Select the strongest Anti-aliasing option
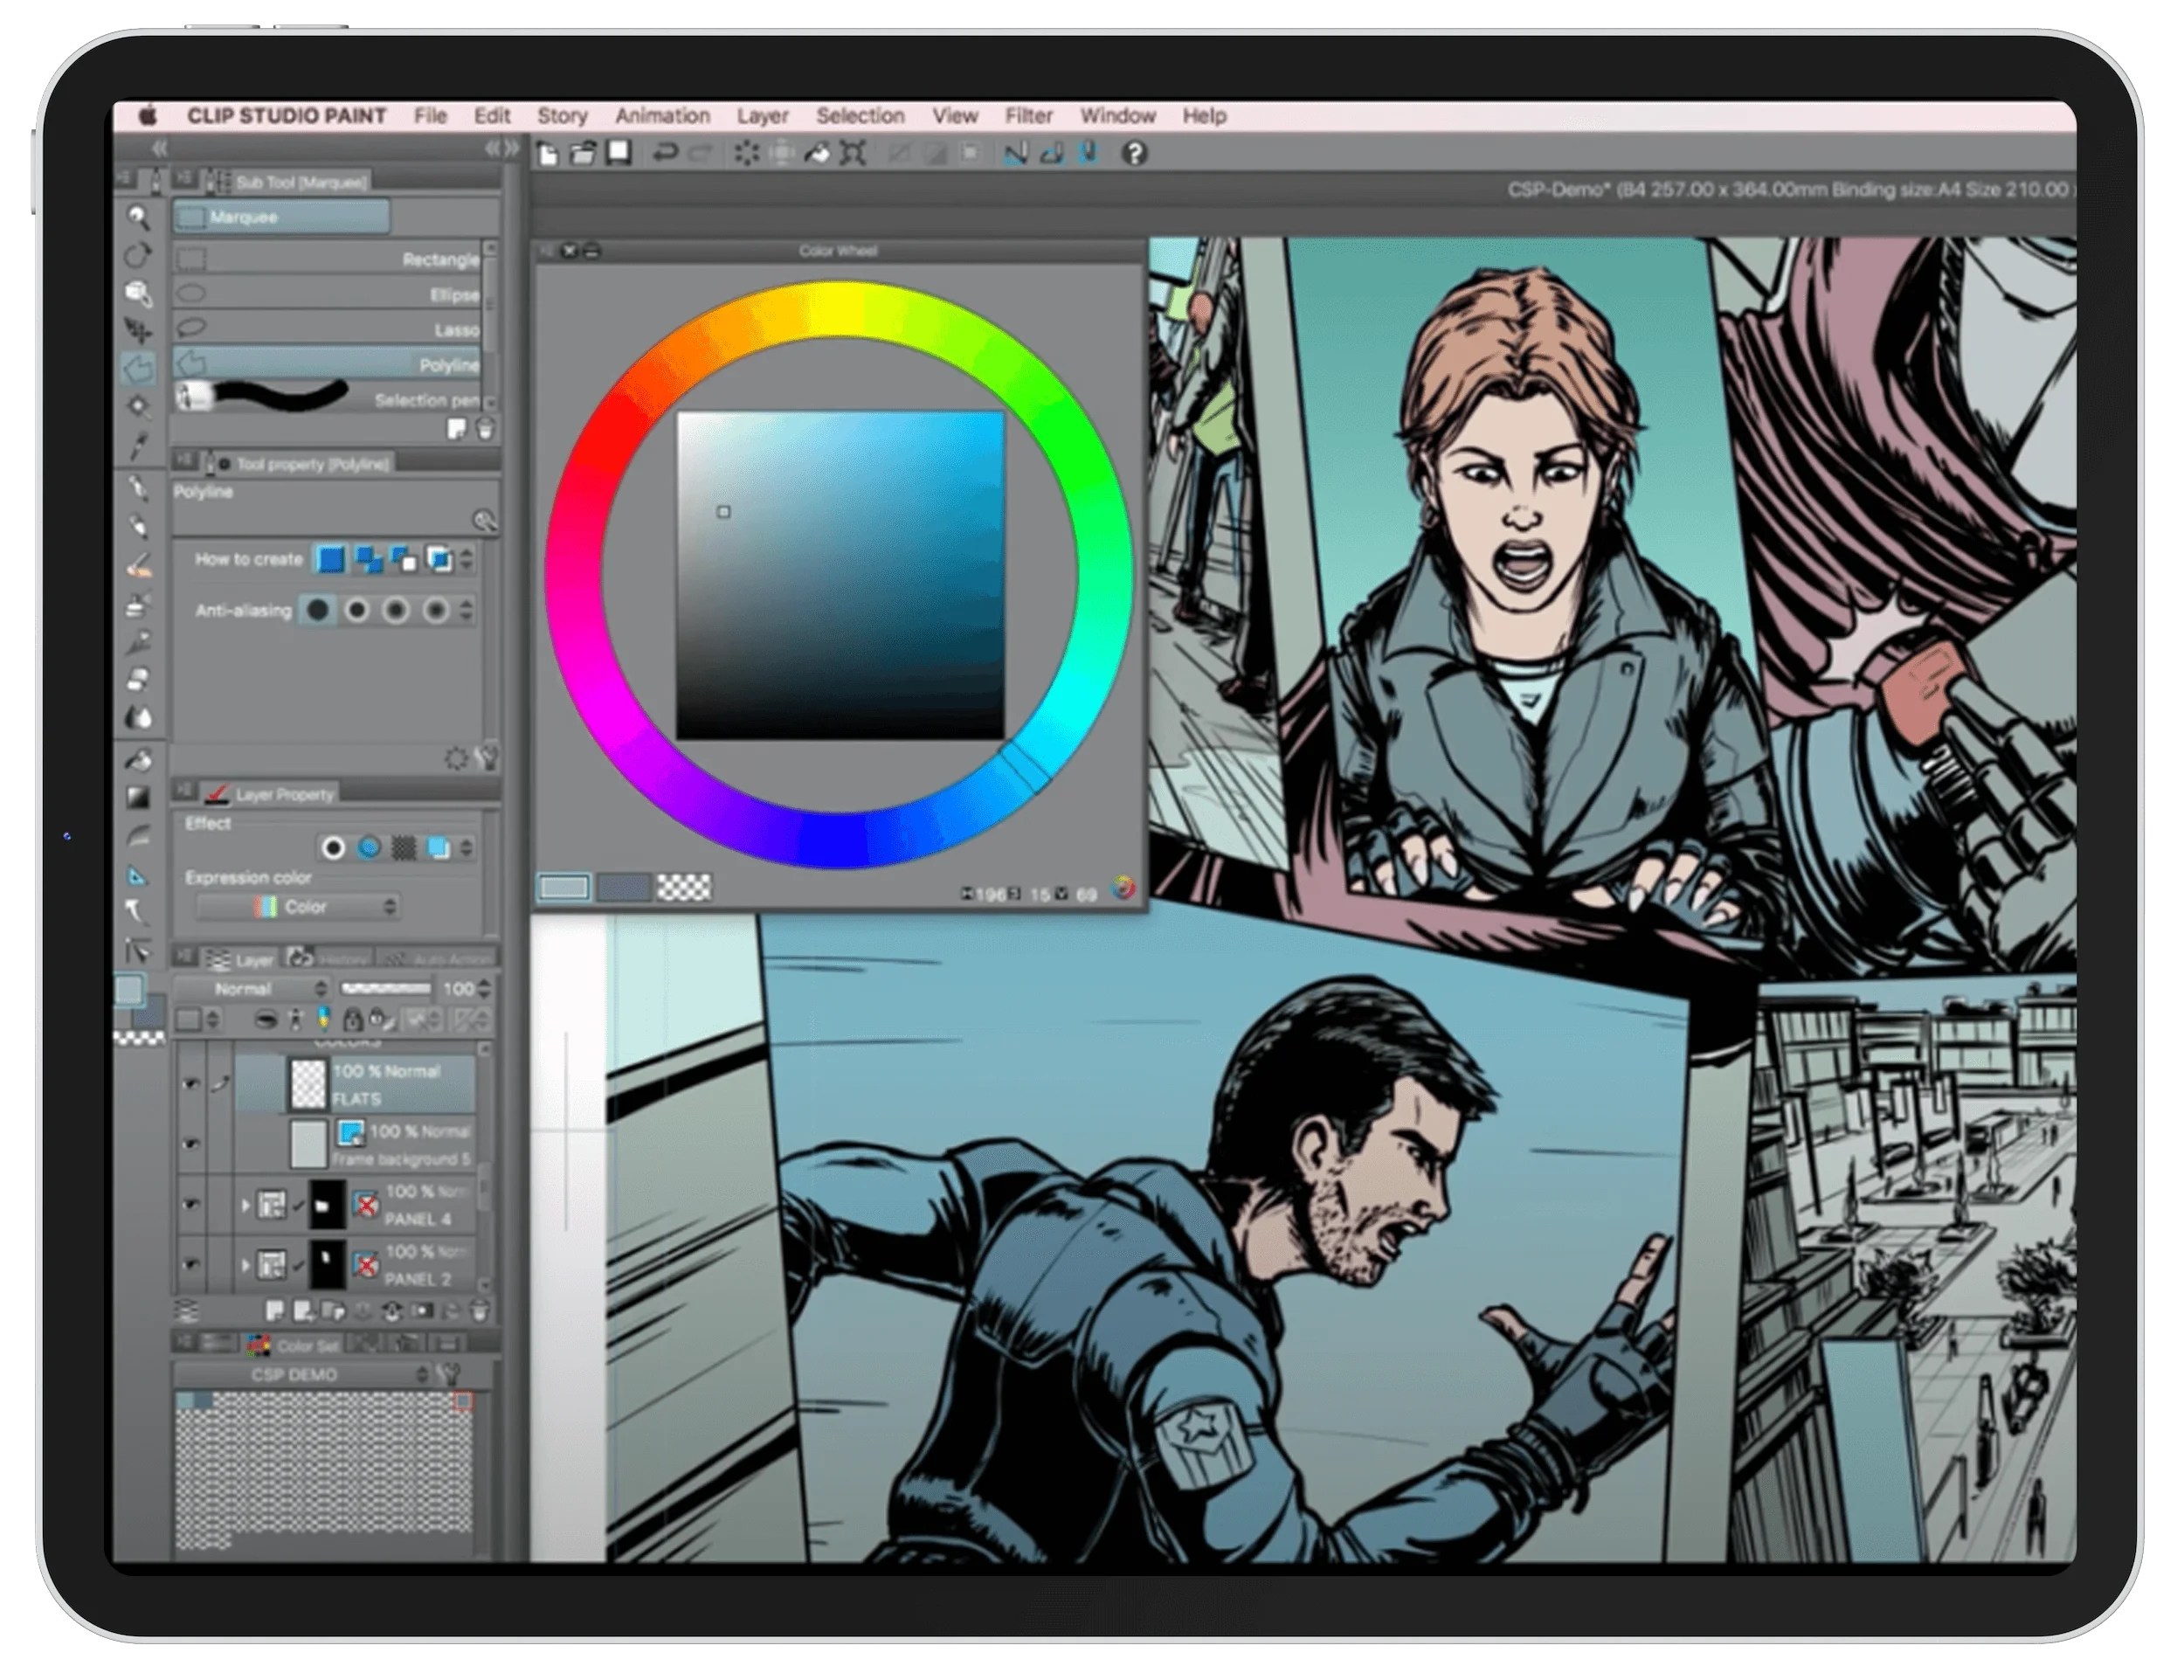The height and width of the screenshot is (1680, 2184). tap(437, 611)
